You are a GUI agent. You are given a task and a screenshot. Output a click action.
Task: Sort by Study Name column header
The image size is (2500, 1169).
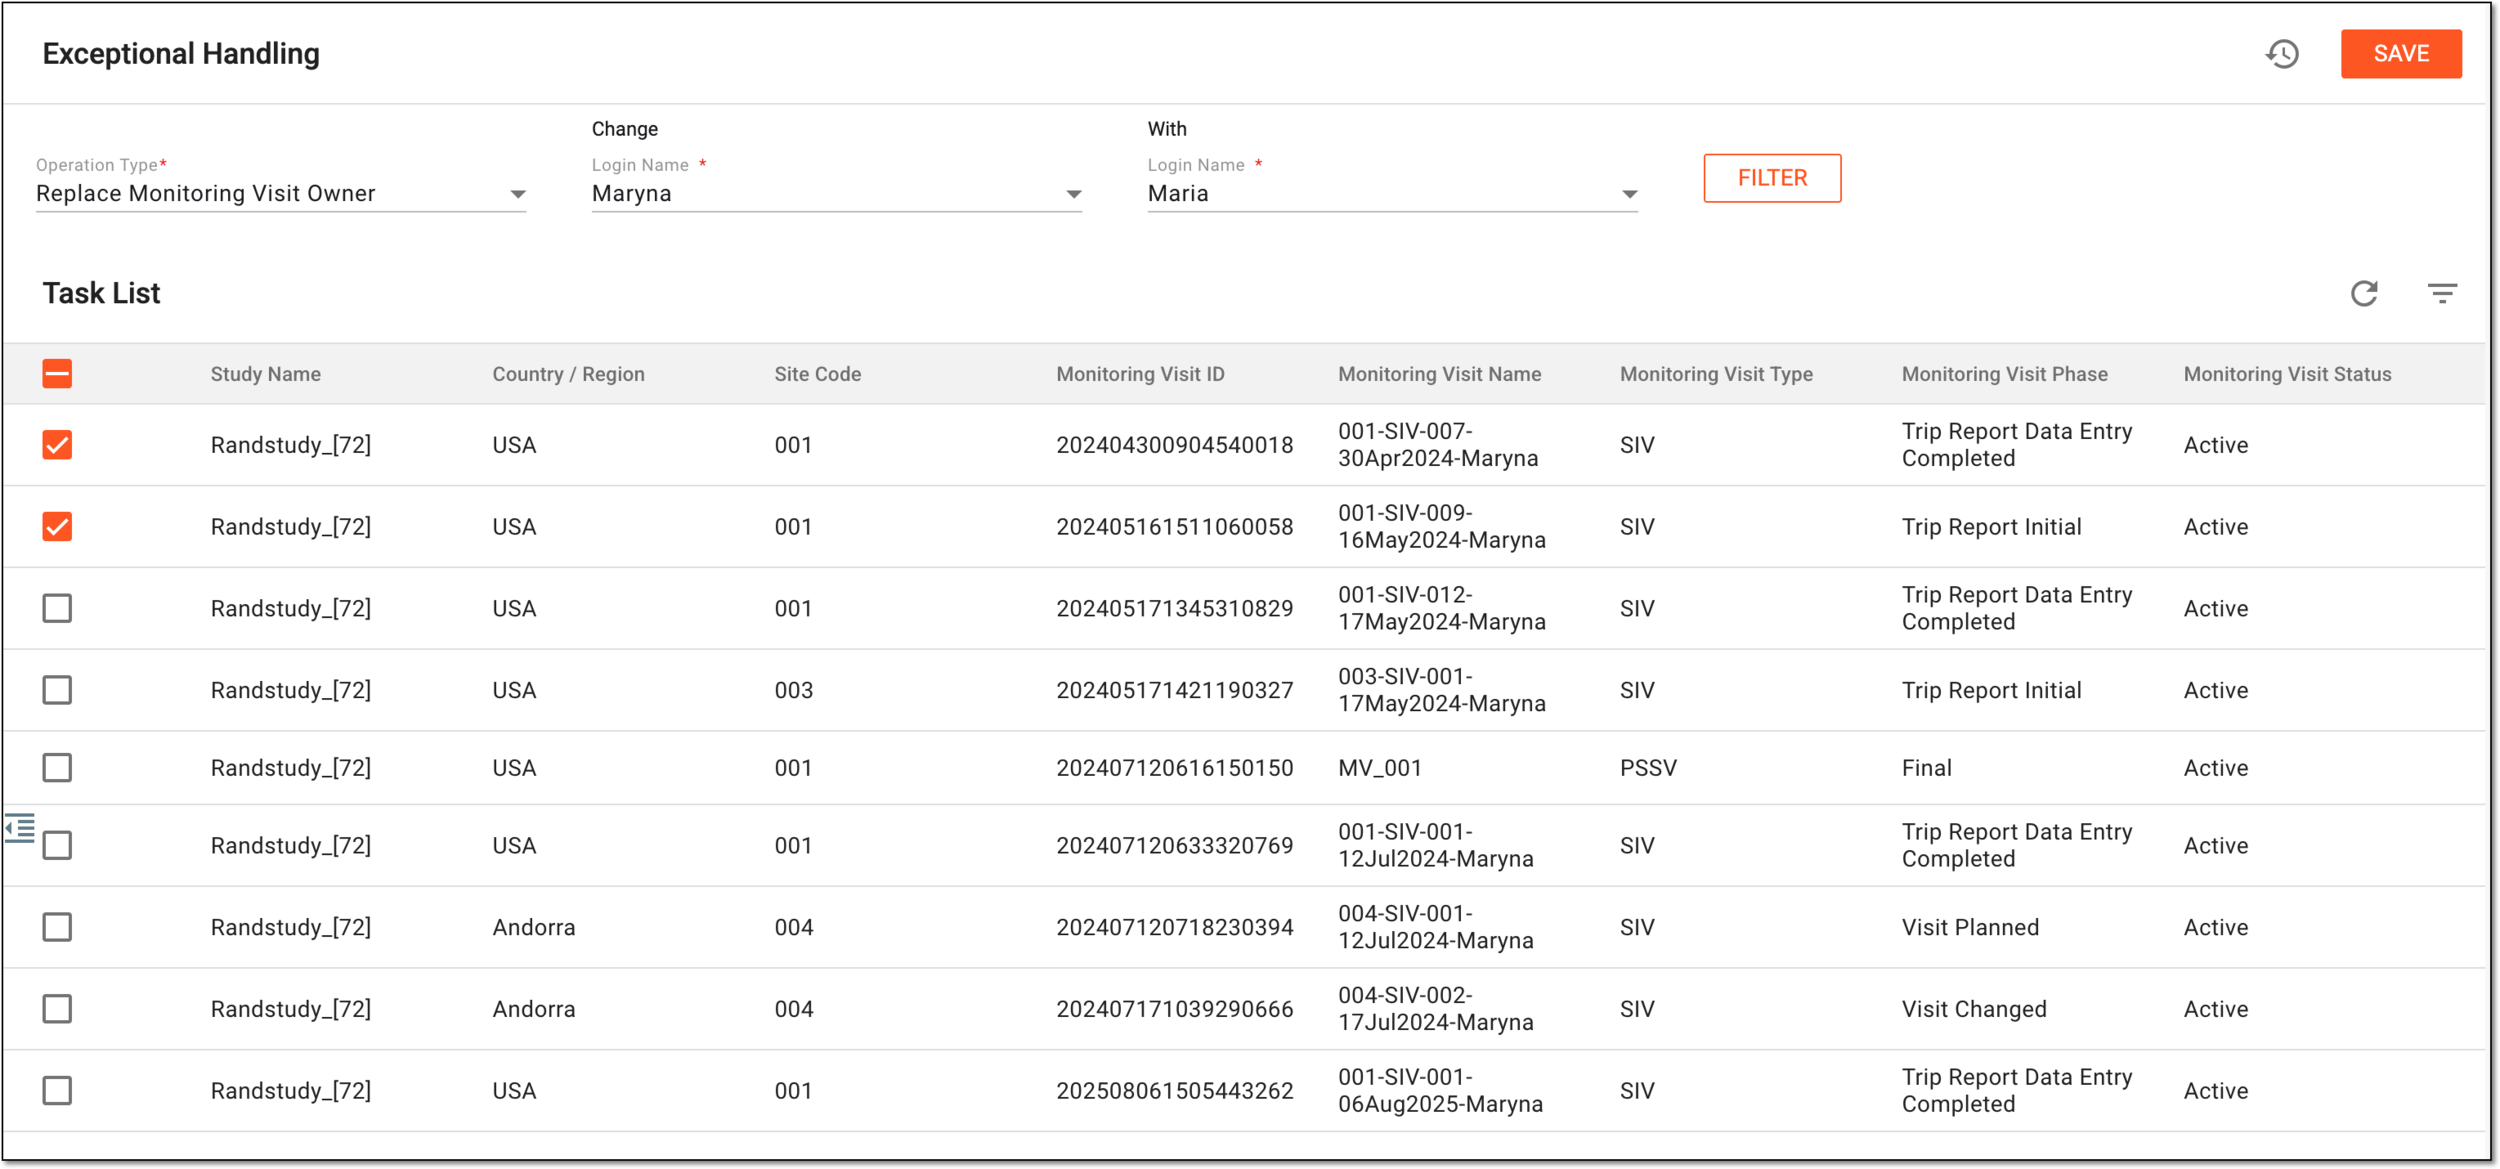265,374
